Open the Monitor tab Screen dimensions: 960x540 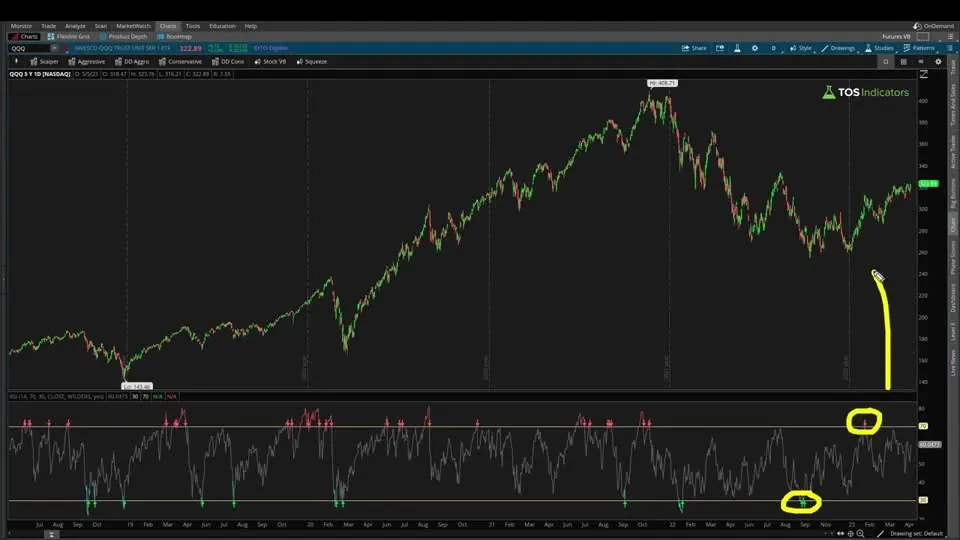21,26
